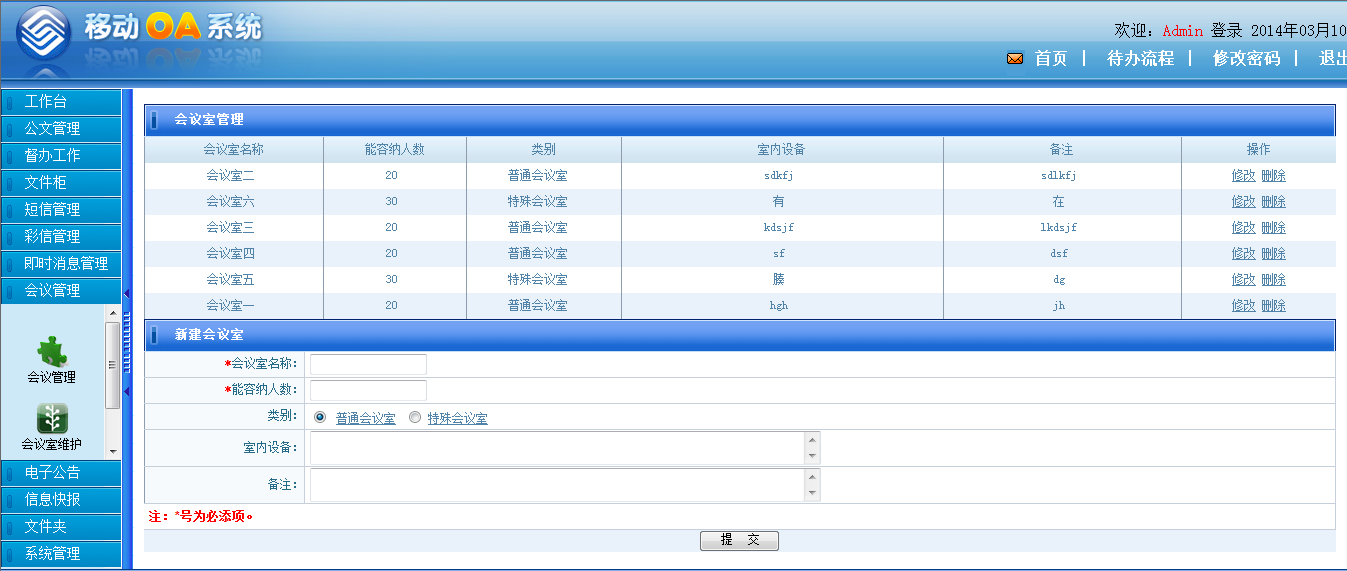Click 删除 link for 会议室六
This screenshot has height=571, width=1347.
(1273, 202)
